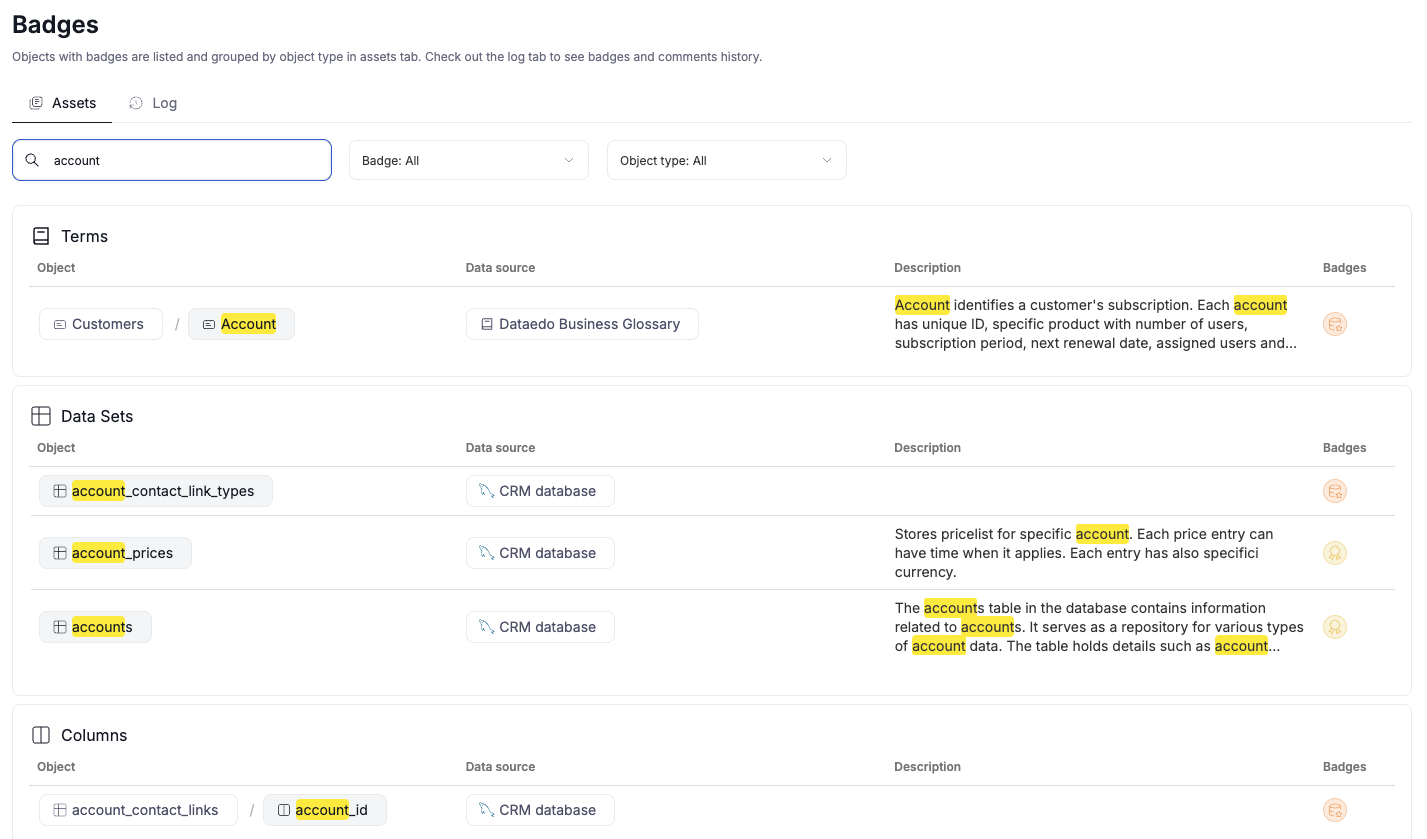Click the search field containing 'account'

pos(185,160)
